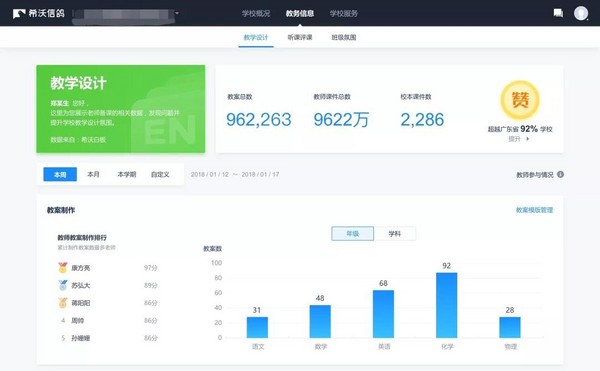This screenshot has height=371, width=600.
Task: Open the 教务信息 menu
Action: [x=300, y=13]
